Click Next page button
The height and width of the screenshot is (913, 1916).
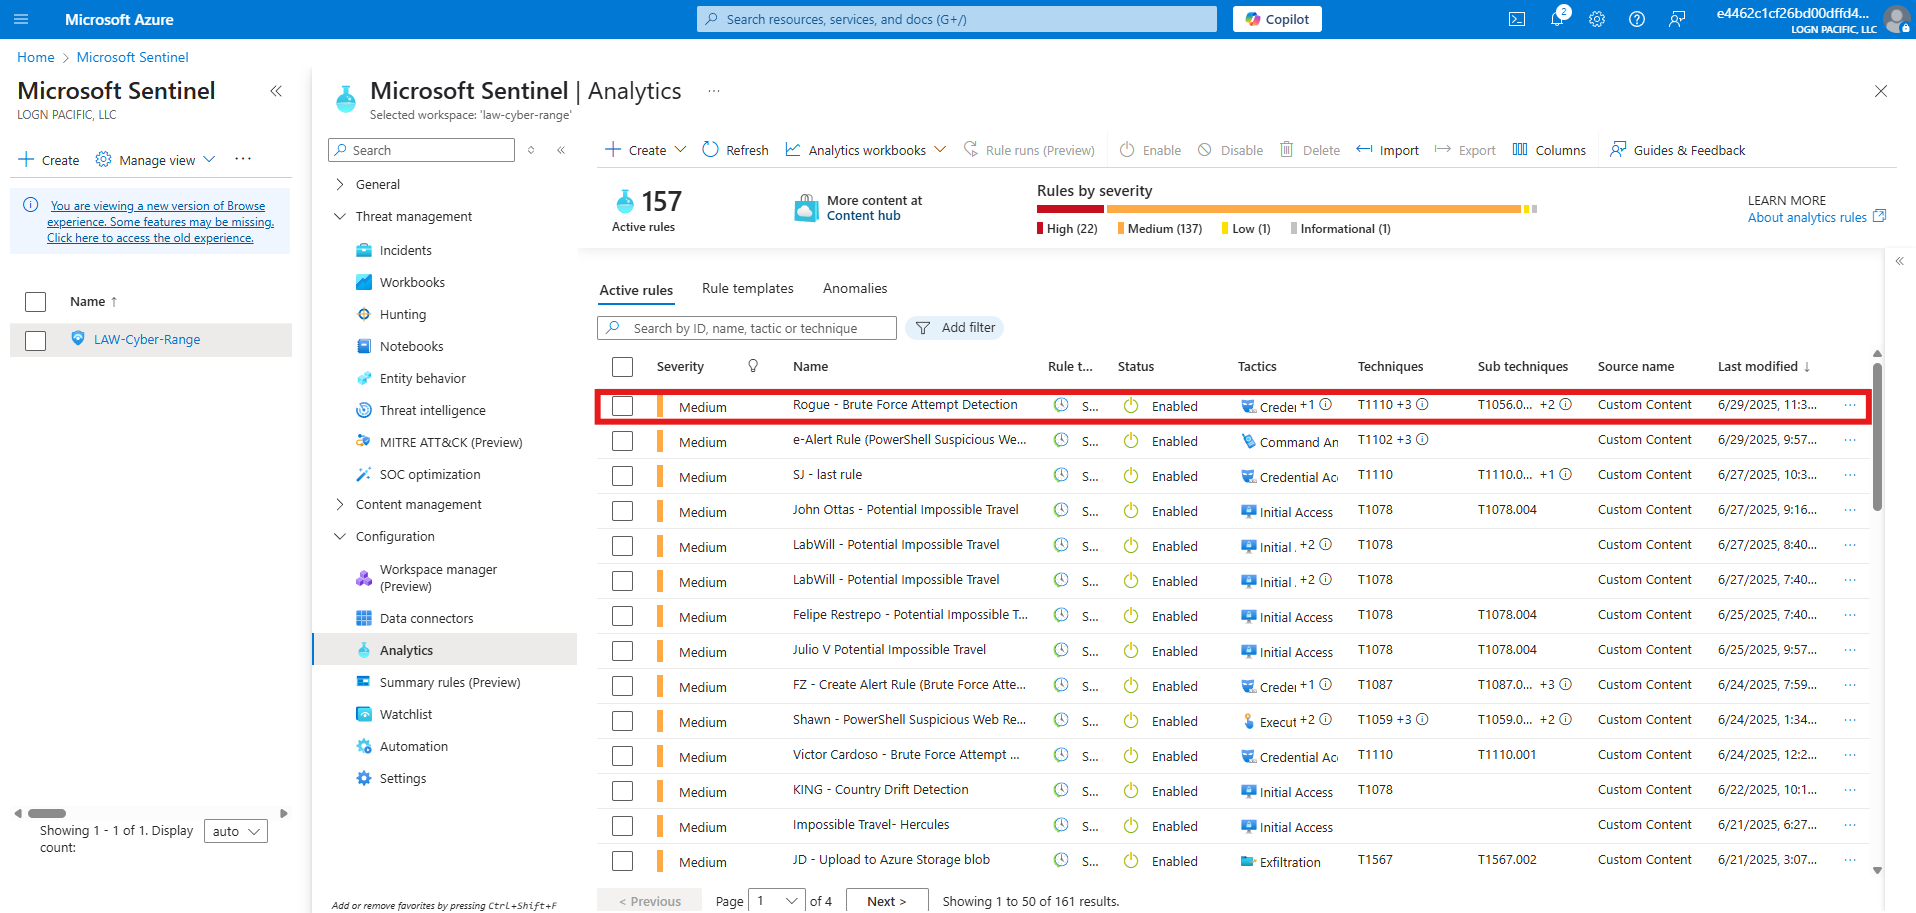click(887, 901)
